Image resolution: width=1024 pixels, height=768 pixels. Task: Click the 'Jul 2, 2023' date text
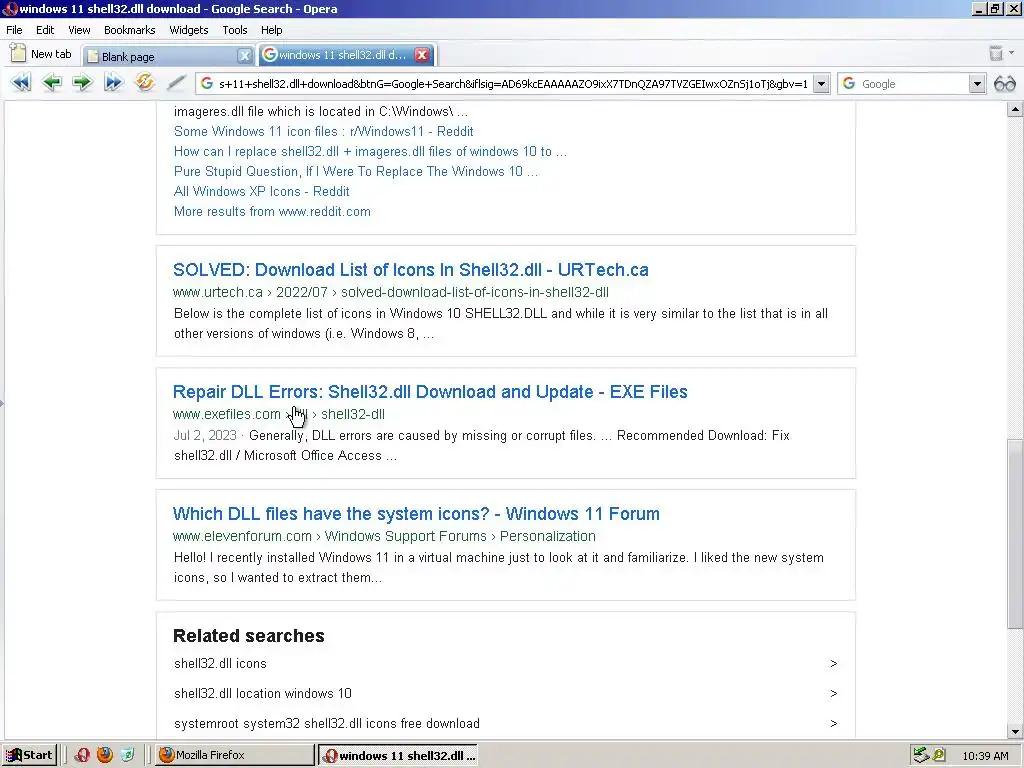coord(205,436)
